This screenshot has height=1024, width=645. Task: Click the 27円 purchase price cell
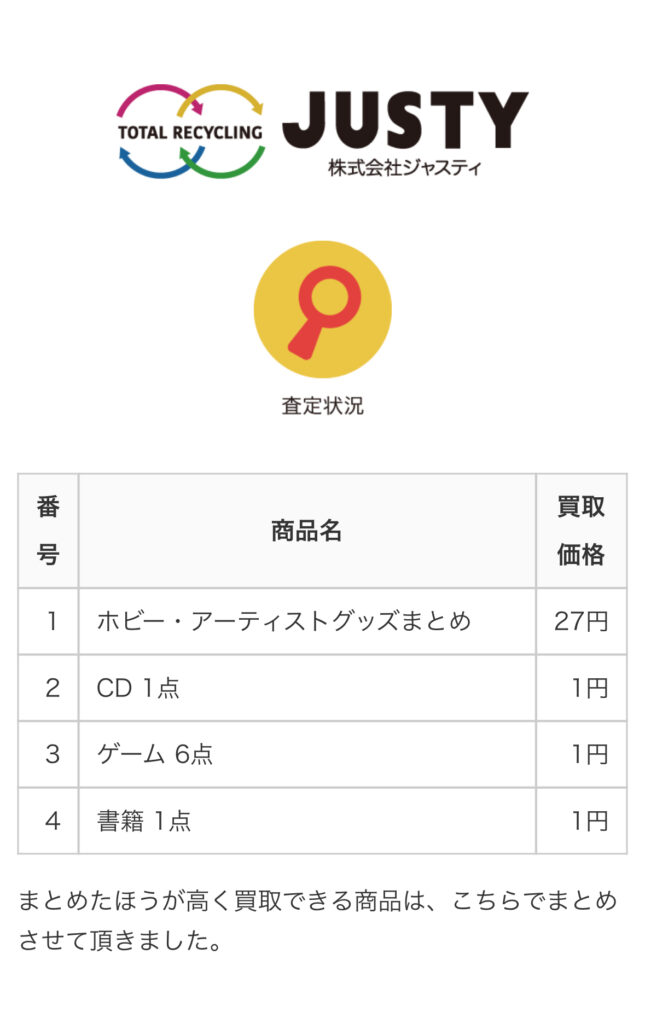pos(581,621)
